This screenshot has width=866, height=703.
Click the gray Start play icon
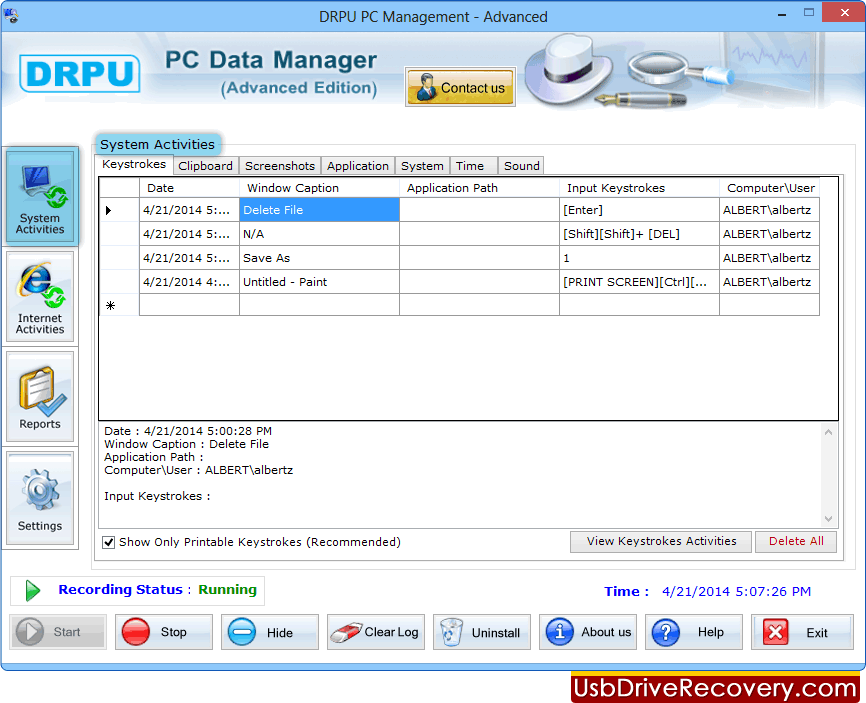coord(30,631)
